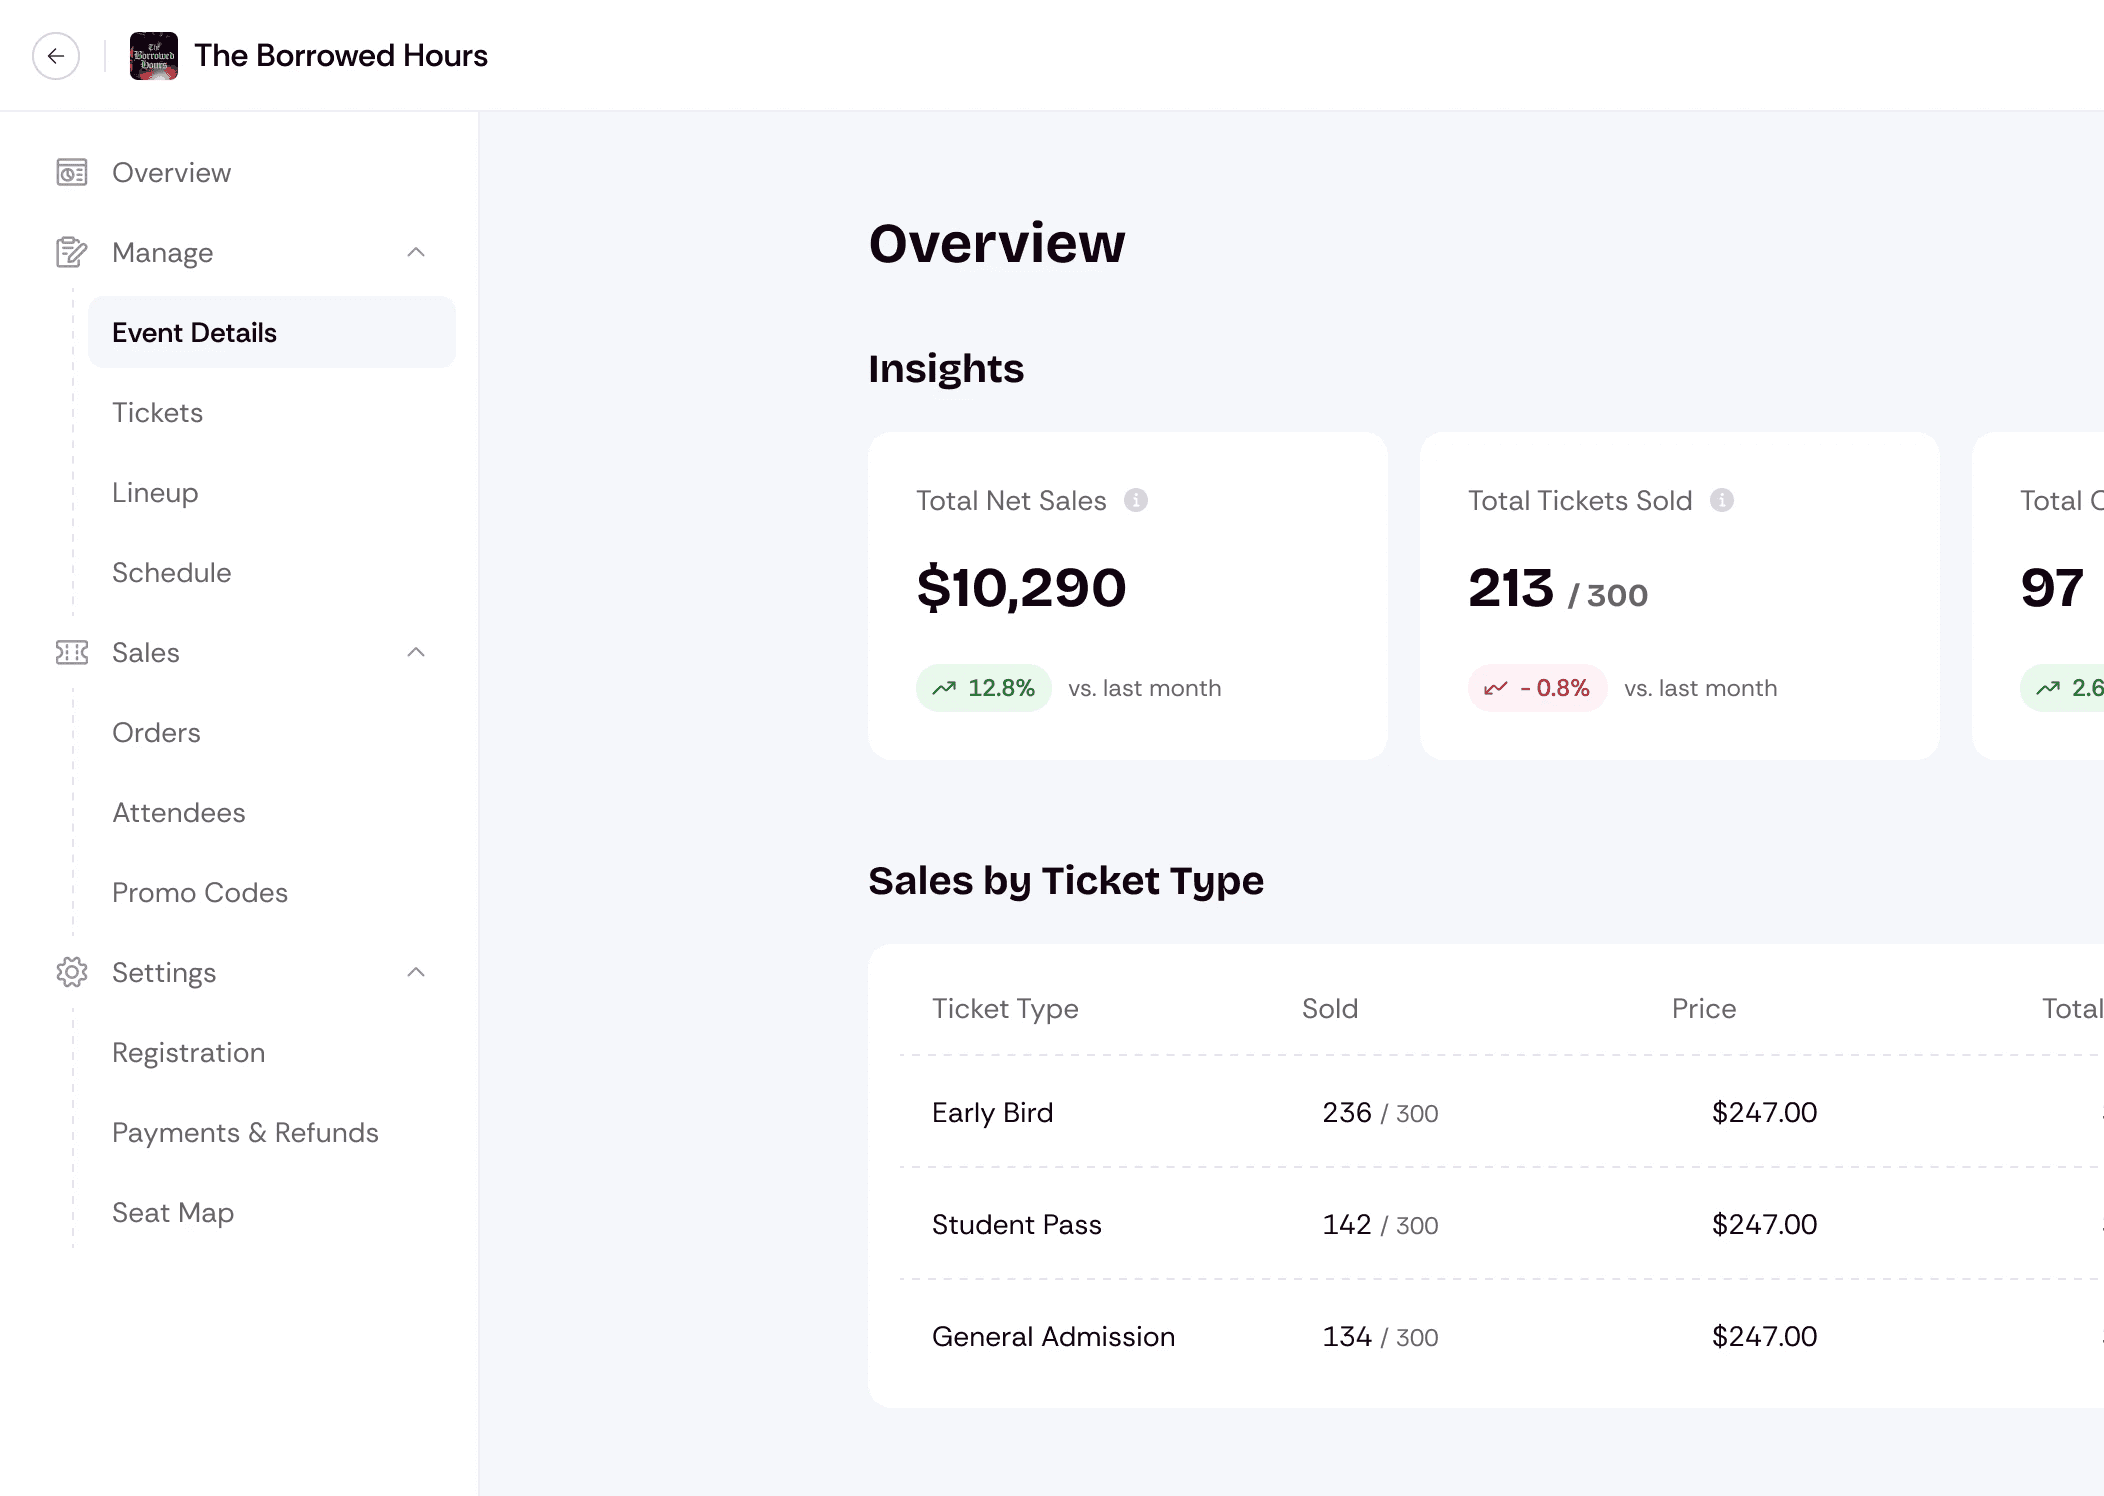Image resolution: width=2104 pixels, height=1496 pixels.
Task: Select the General Admission row
Action: click(1500, 1336)
